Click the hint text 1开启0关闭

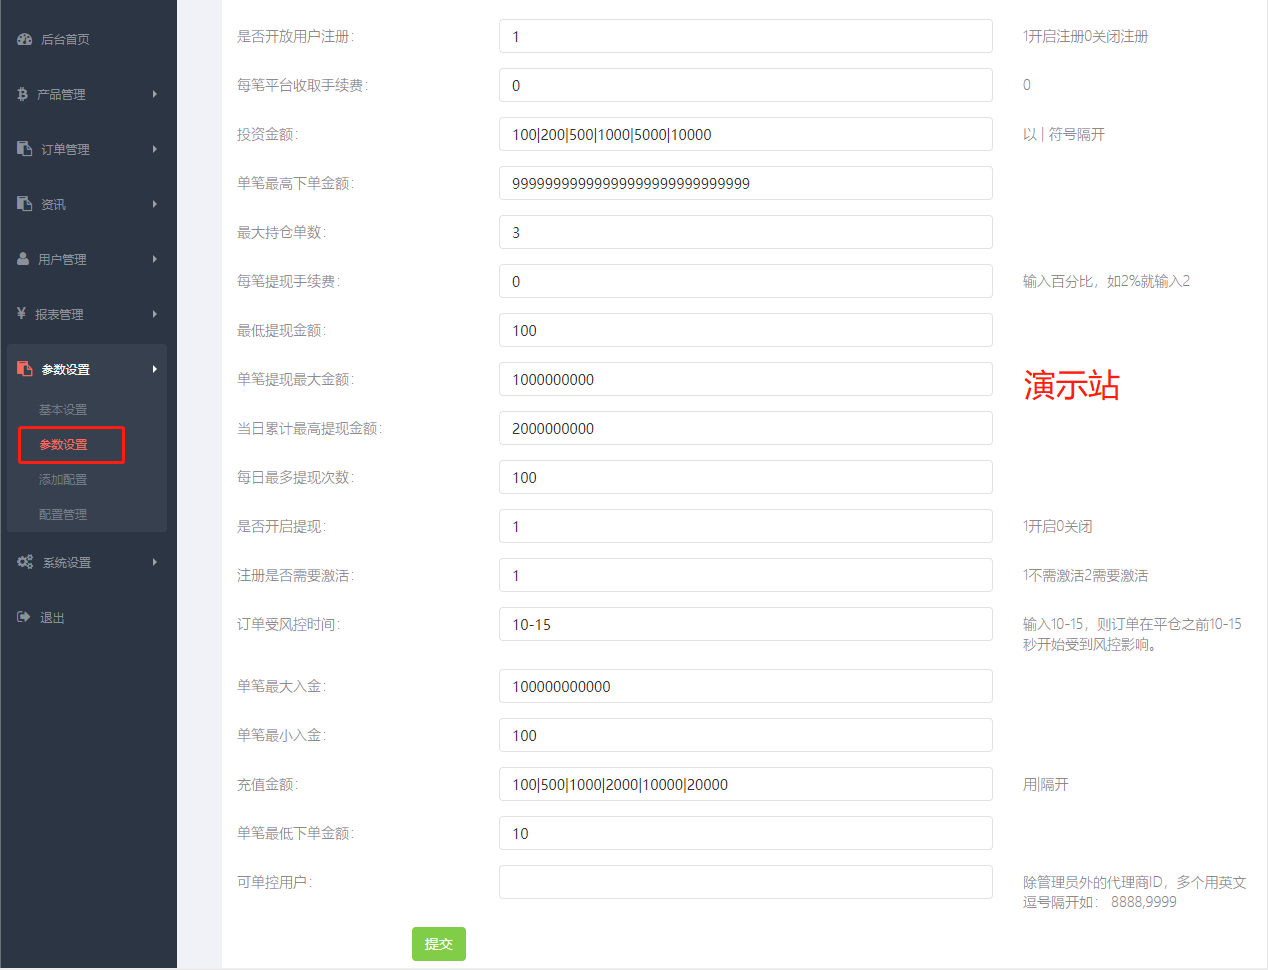coord(1057,527)
